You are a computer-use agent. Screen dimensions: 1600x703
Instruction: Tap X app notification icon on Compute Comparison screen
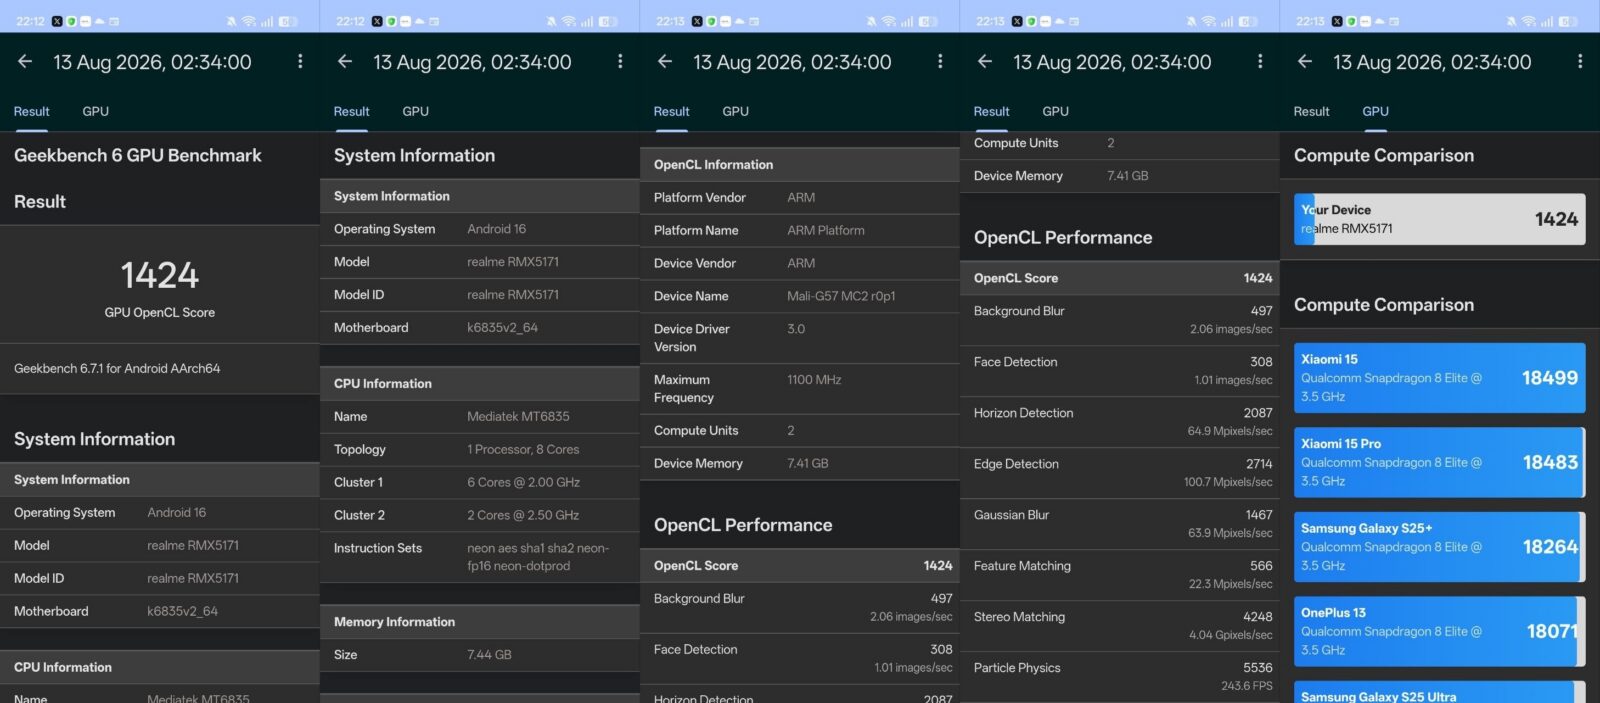point(1337,21)
